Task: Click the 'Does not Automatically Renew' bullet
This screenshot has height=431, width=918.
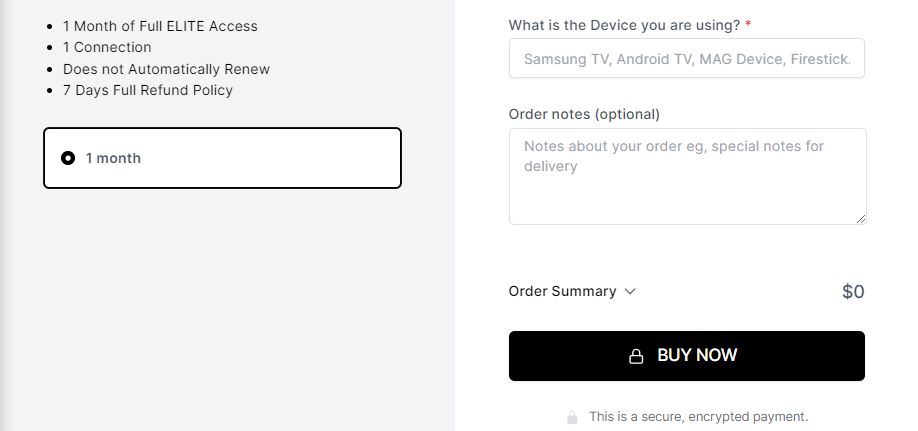Action: [x=166, y=69]
